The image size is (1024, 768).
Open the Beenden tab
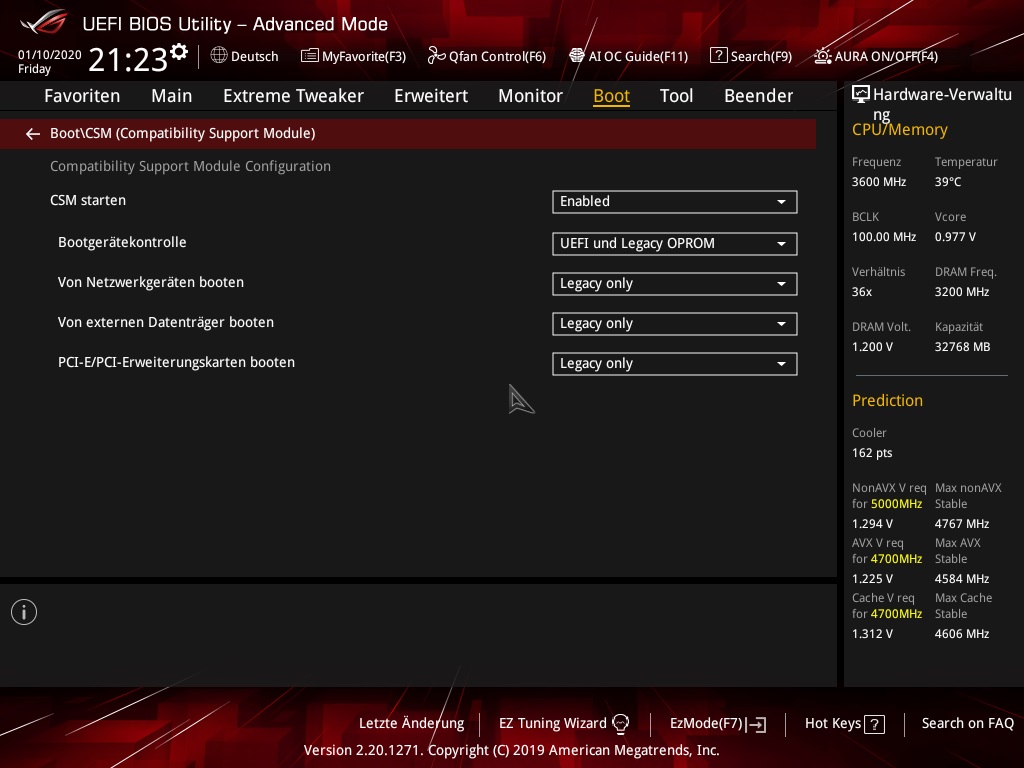[758, 96]
